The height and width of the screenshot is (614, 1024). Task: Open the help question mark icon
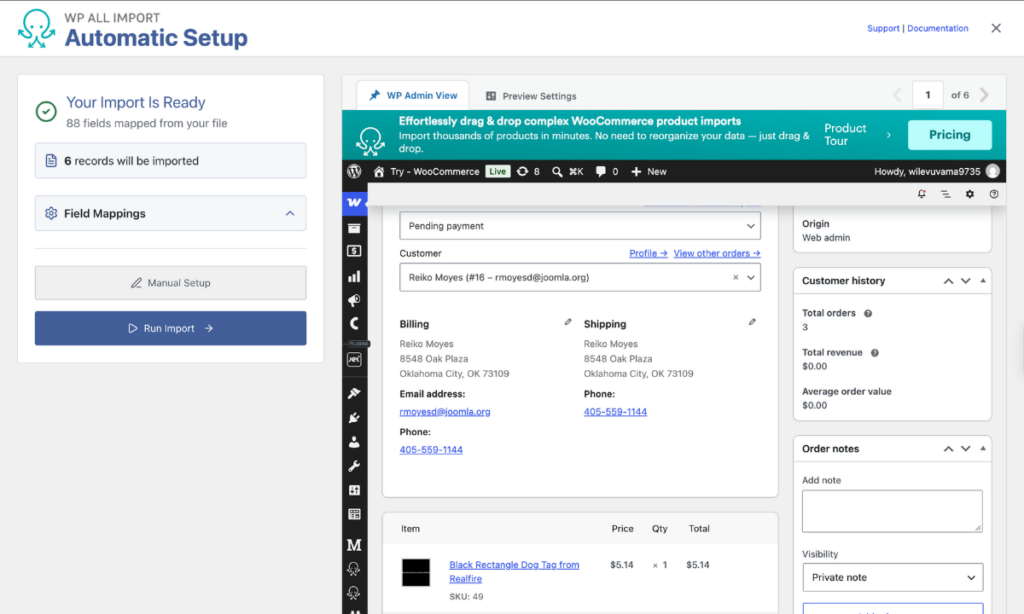tap(994, 194)
